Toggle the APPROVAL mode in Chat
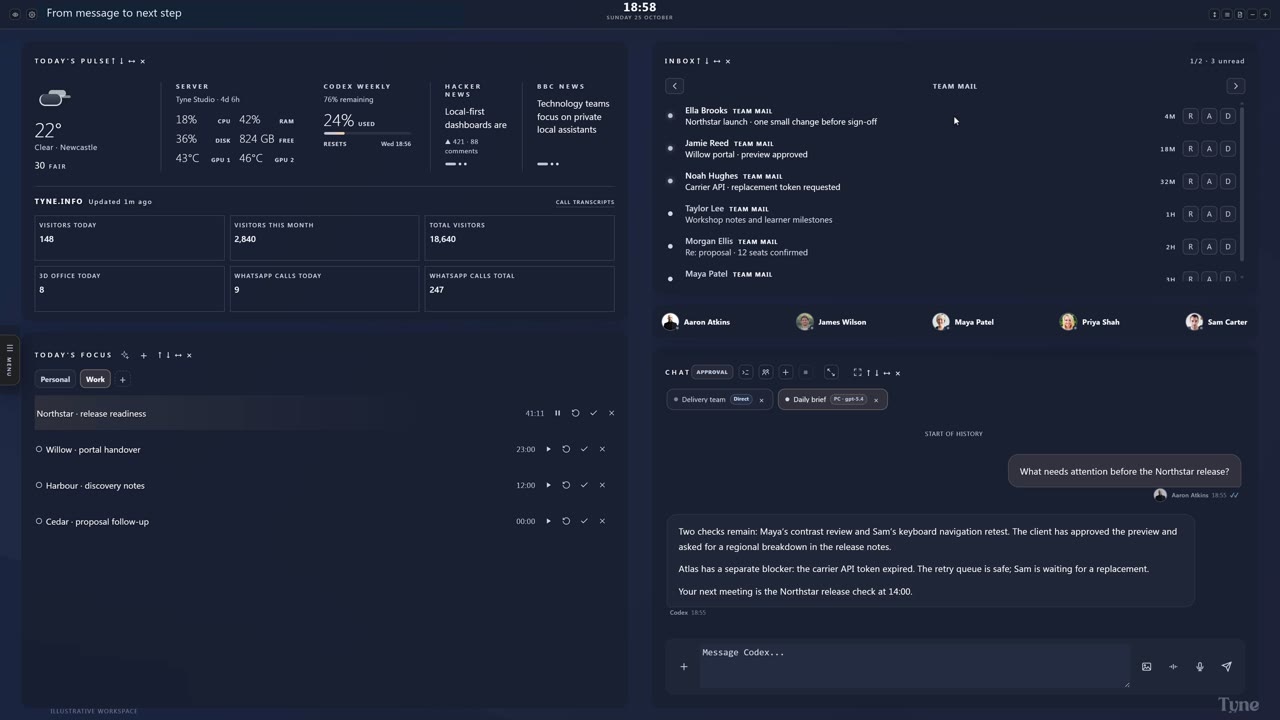Image resolution: width=1280 pixels, height=720 pixels. [x=712, y=372]
